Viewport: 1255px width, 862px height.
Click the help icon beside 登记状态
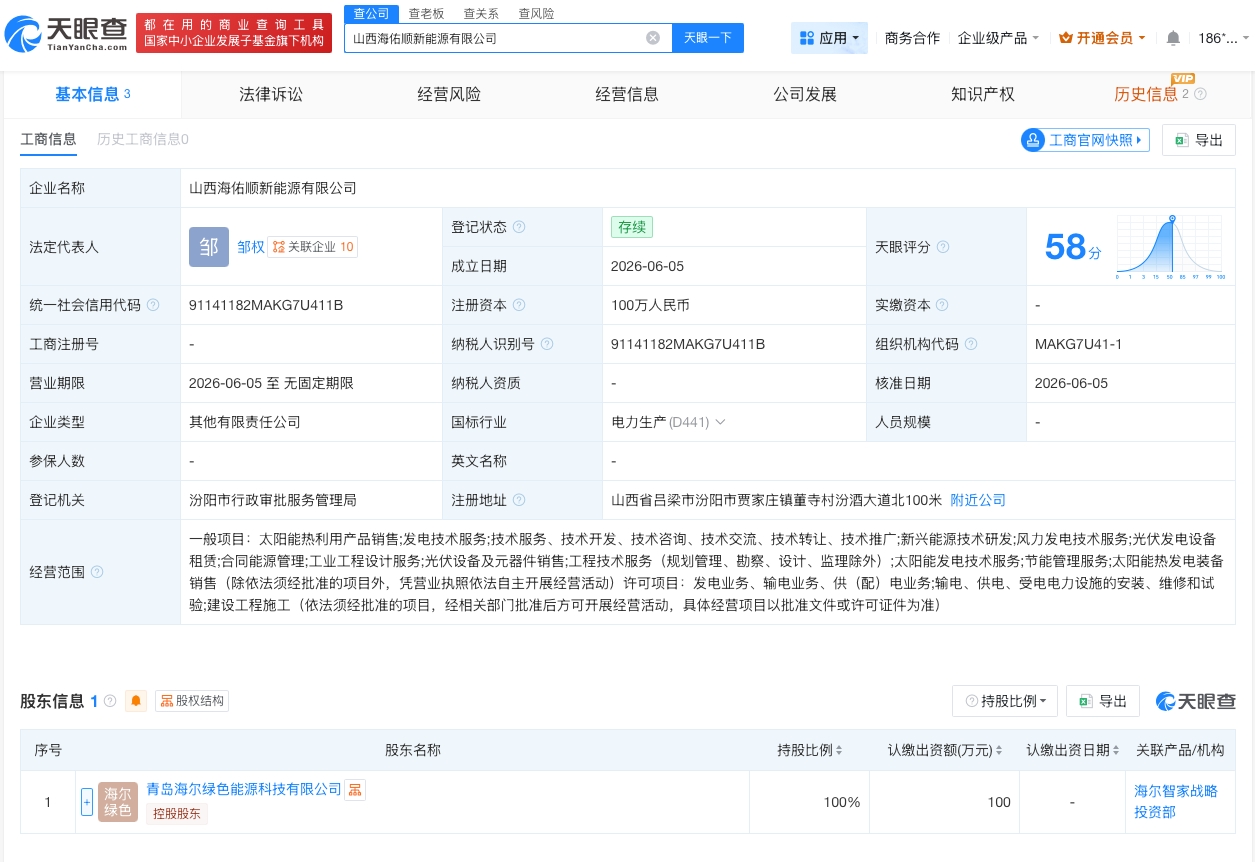519,227
